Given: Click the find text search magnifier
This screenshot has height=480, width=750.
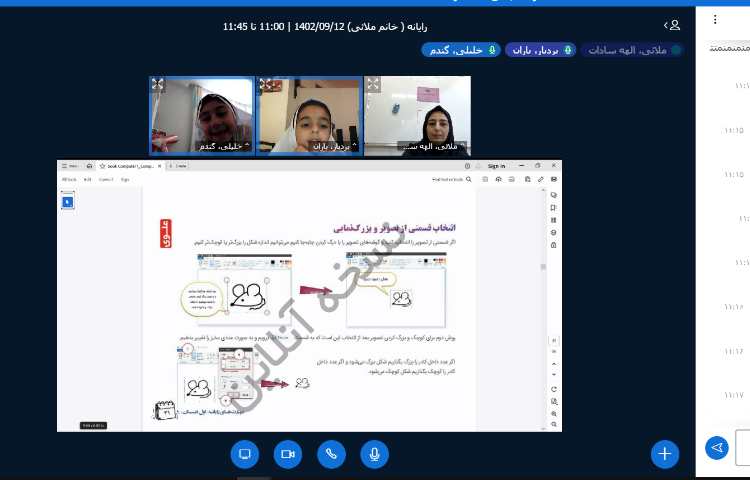Looking at the screenshot, I should click(x=469, y=179).
